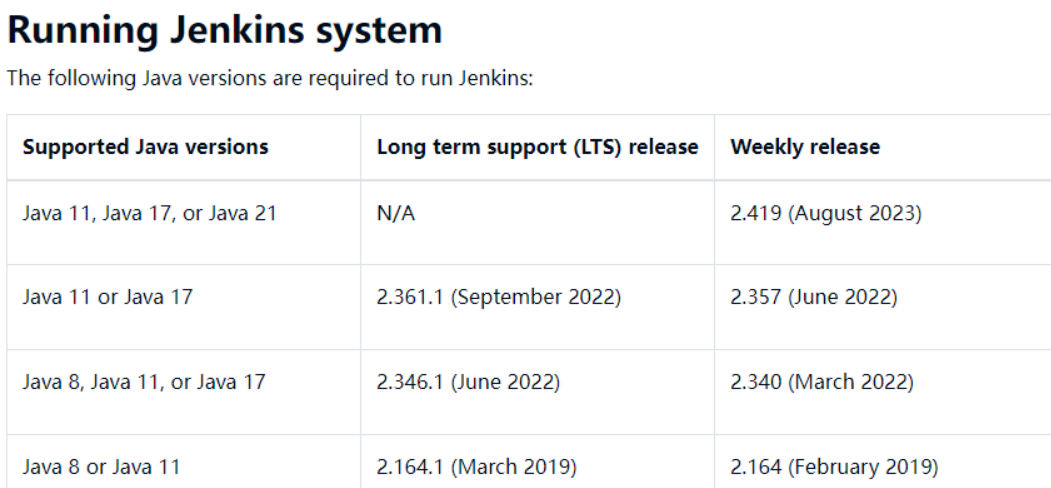The image size is (1051, 488).
Task: Click the Java versions required intro text
Action: 270,78
